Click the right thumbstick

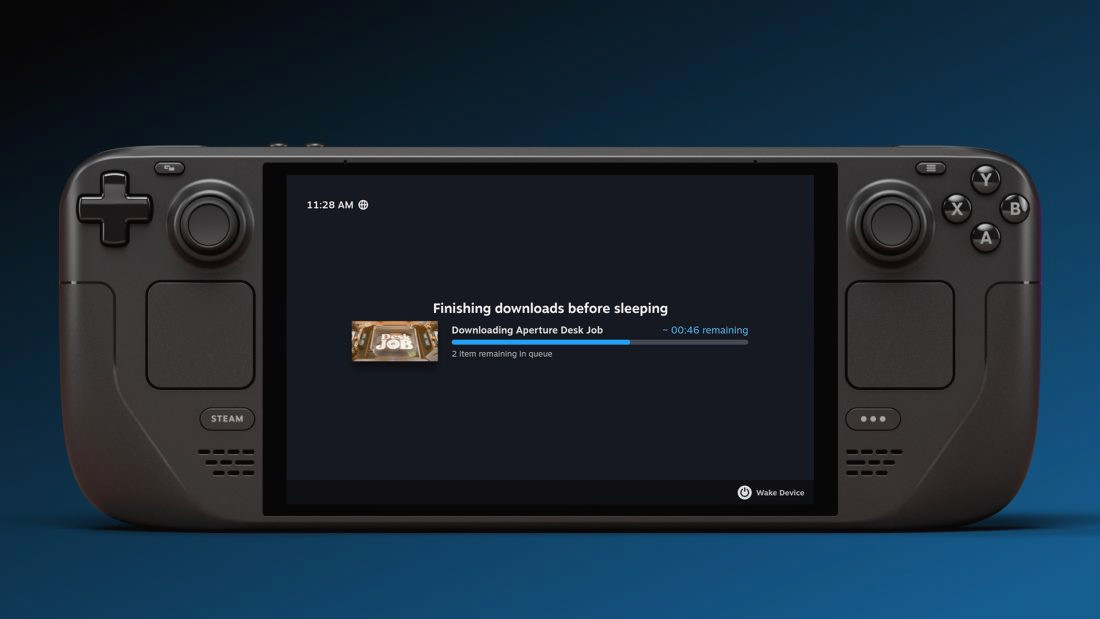click(891, 222)
